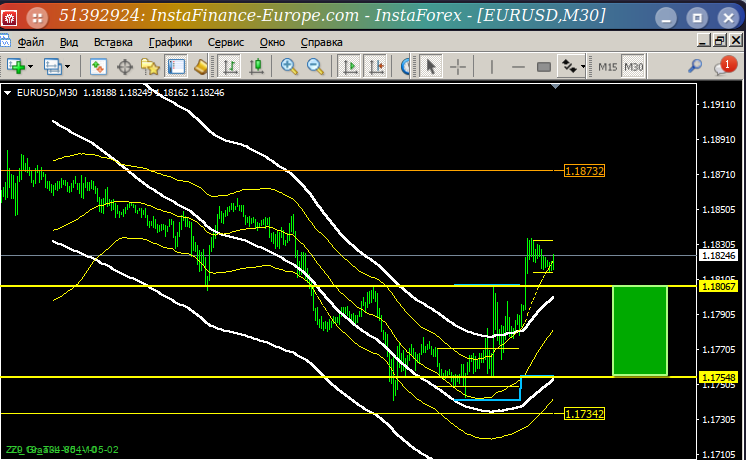Close the inner chart window
Image resolution: width=746 pixels, height=460 pixels.
coord(736,41)
